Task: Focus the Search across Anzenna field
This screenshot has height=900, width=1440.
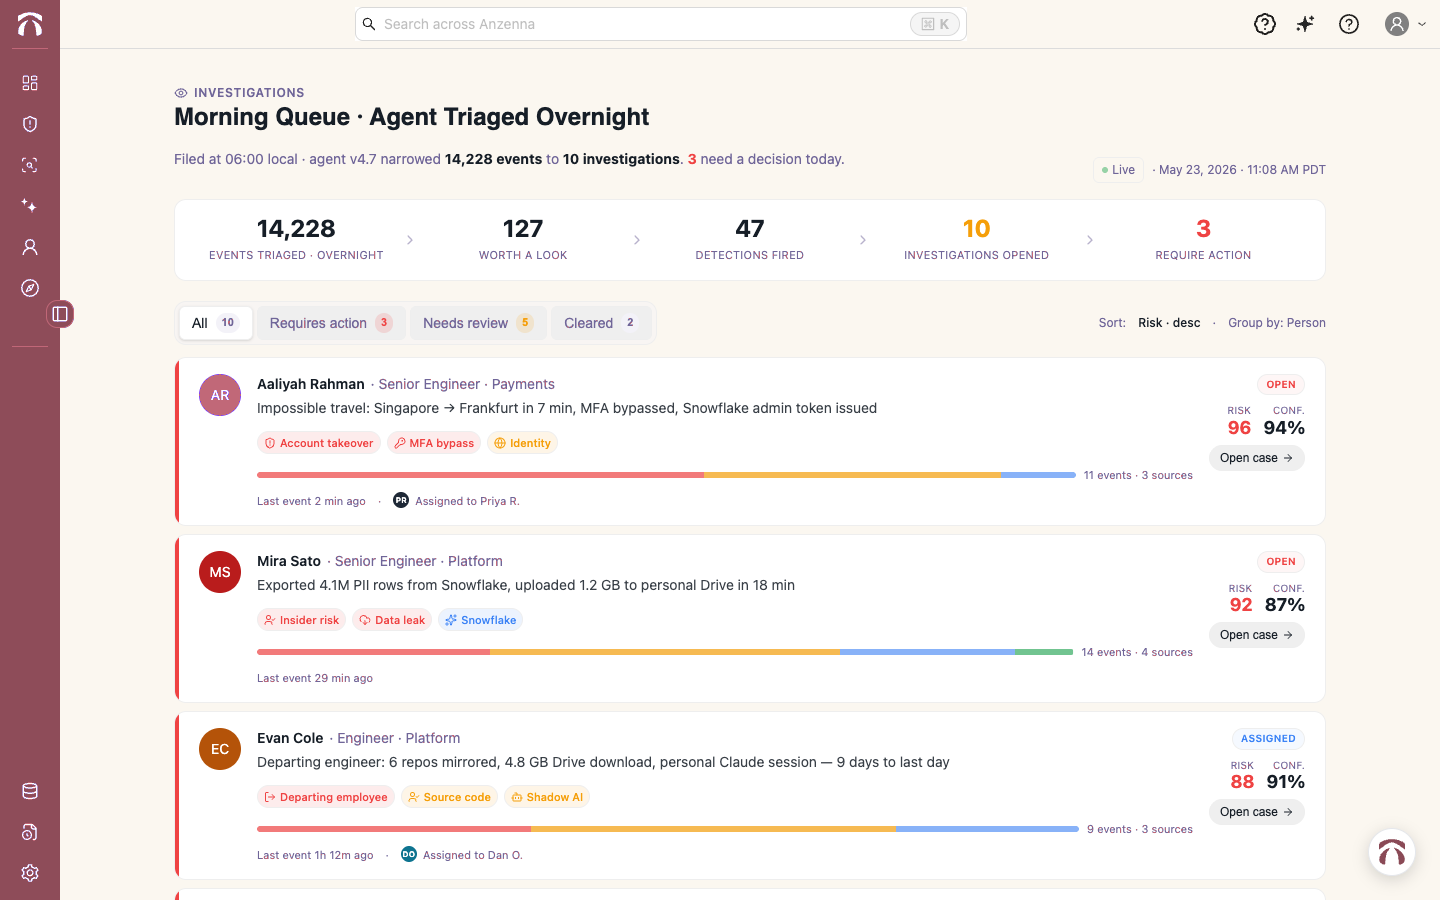Action: pyautogui.click(x=660, y=24)
